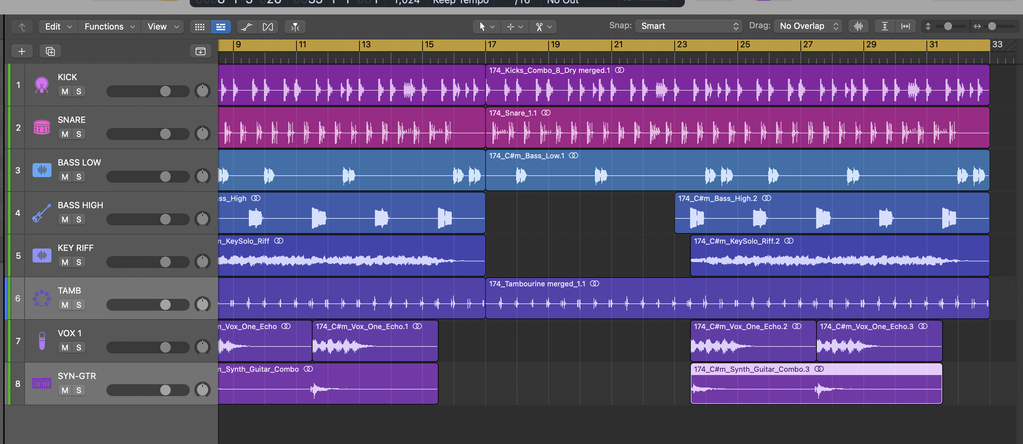Open the scissors tool menu
1023x444 pixels.
click(543, 27)
